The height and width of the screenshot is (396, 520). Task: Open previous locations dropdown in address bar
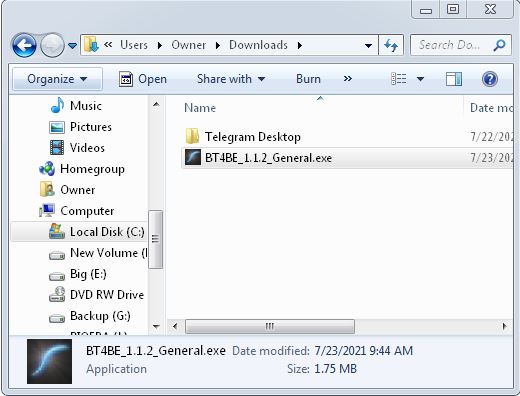click(368, 45)
